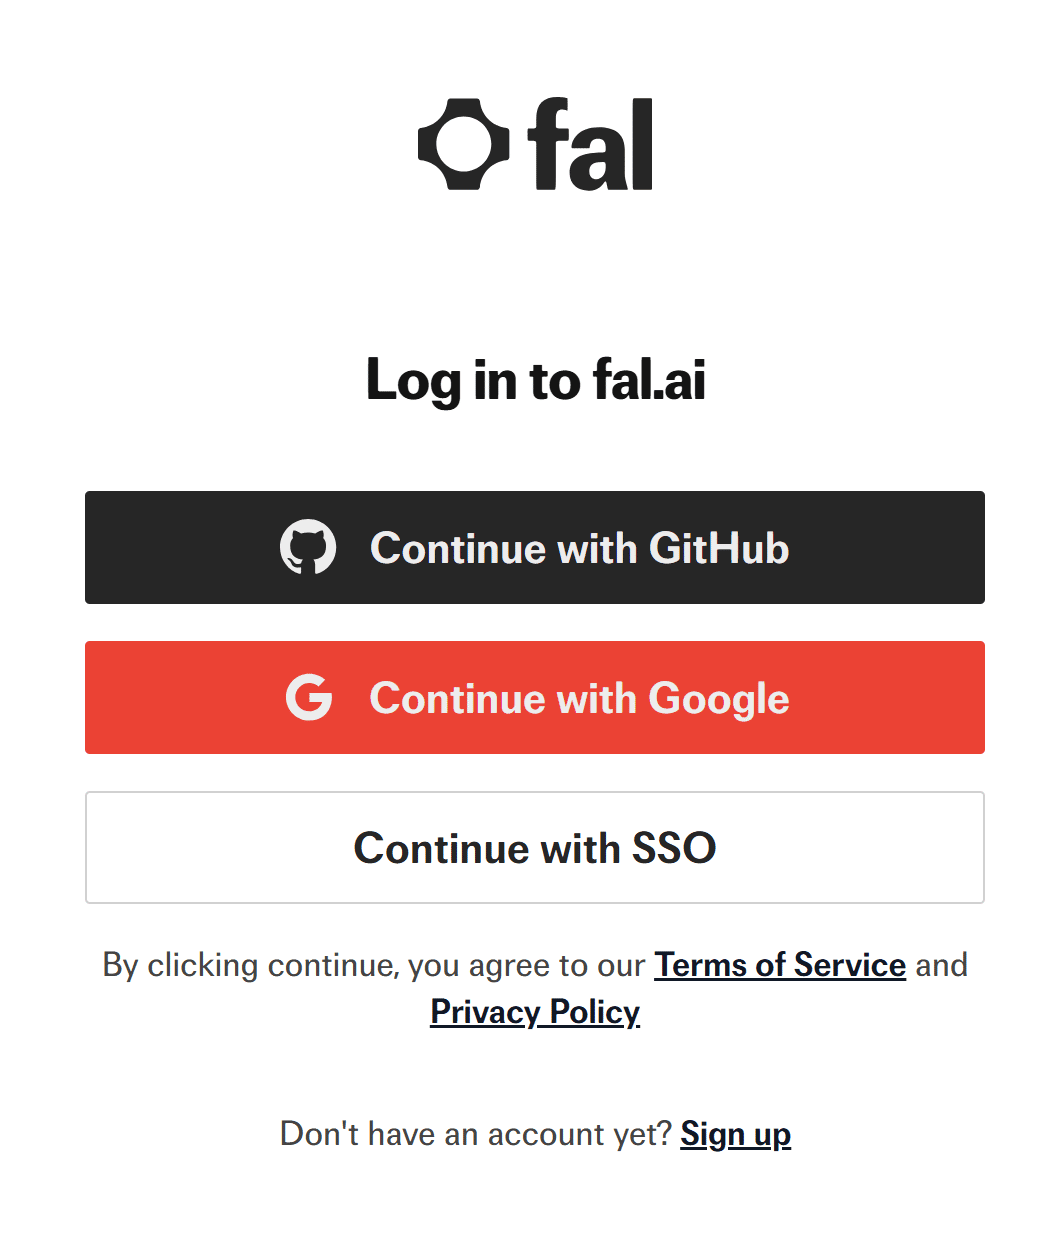Continue with Google
Screen dimensions: 1062x1255
534,697
